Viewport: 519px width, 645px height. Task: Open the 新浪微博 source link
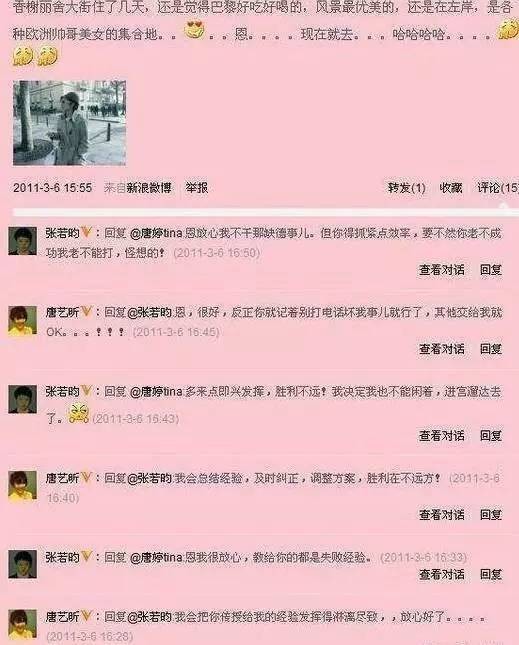148,188
